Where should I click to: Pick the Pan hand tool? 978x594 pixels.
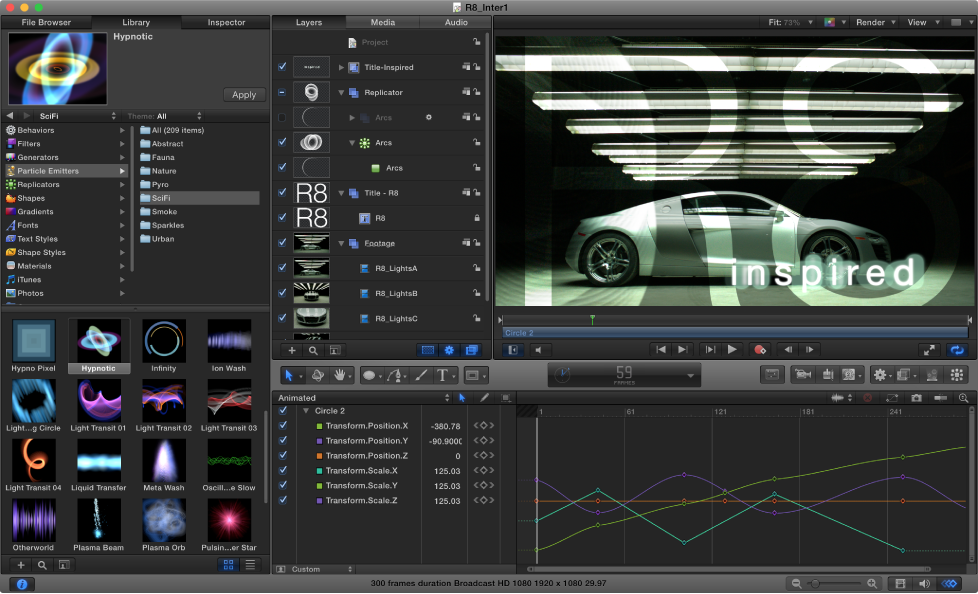pos(339,375)
